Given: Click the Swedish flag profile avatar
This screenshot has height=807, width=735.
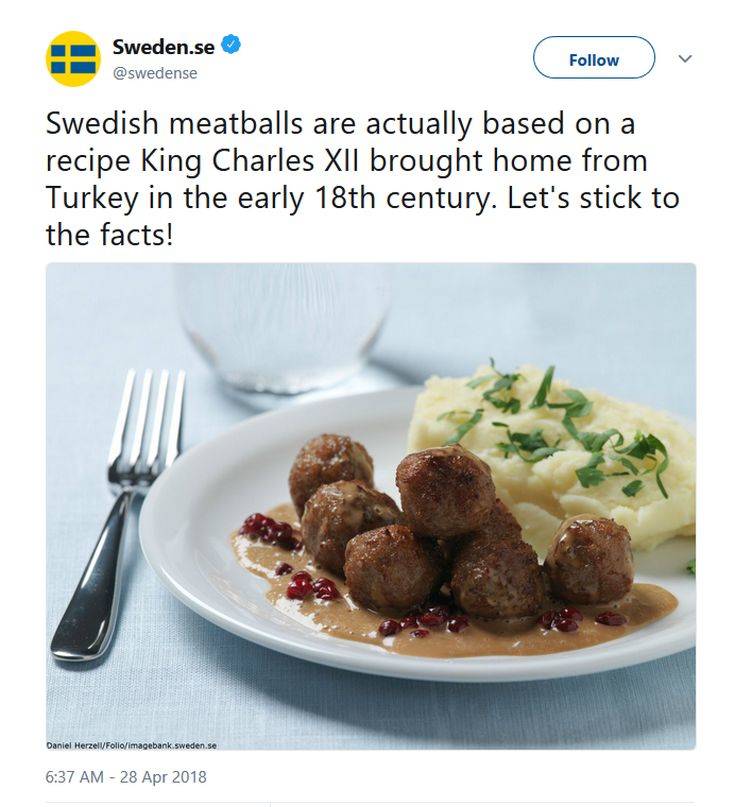Looking at the screenshot, I should click(73, 59).
